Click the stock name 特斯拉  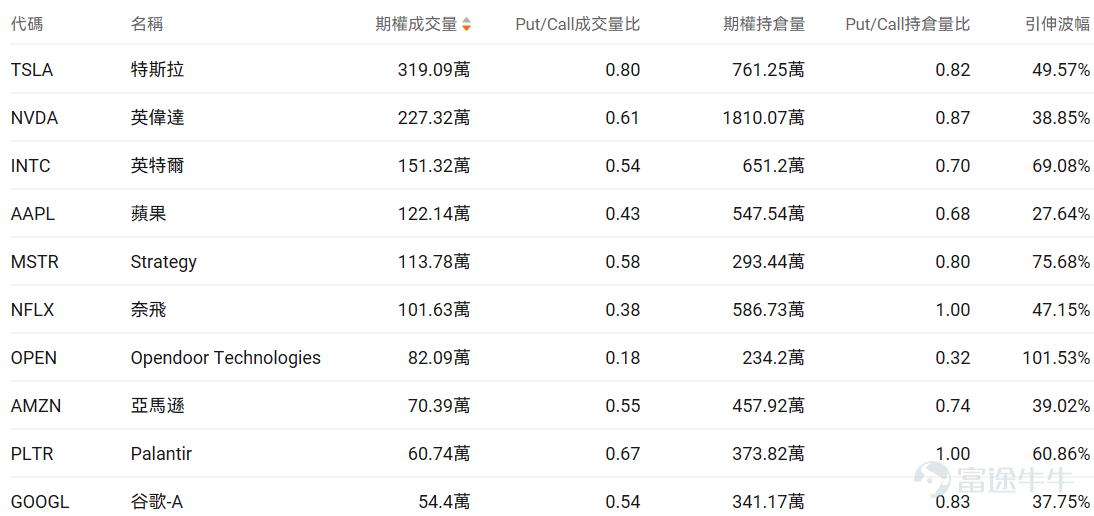(x=158, y=70)
